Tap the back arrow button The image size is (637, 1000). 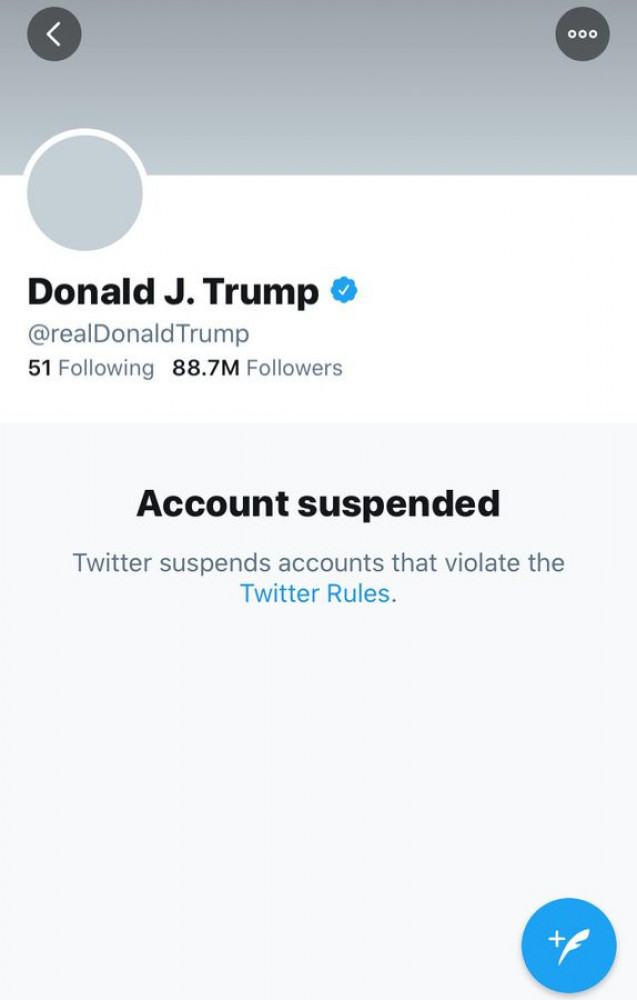(54, 35)
